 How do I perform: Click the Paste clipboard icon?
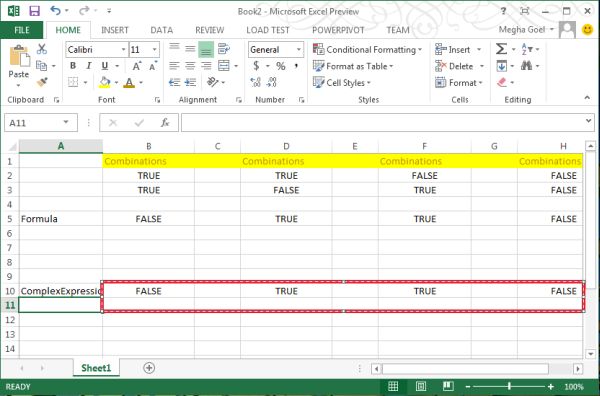(x=19, y=55)
